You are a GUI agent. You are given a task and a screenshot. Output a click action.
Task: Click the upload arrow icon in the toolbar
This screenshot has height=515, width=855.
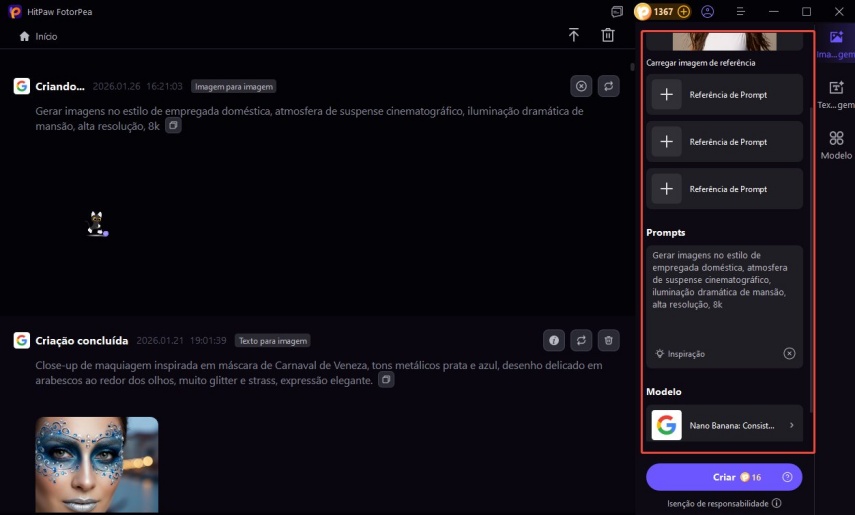tap(574, 35)
